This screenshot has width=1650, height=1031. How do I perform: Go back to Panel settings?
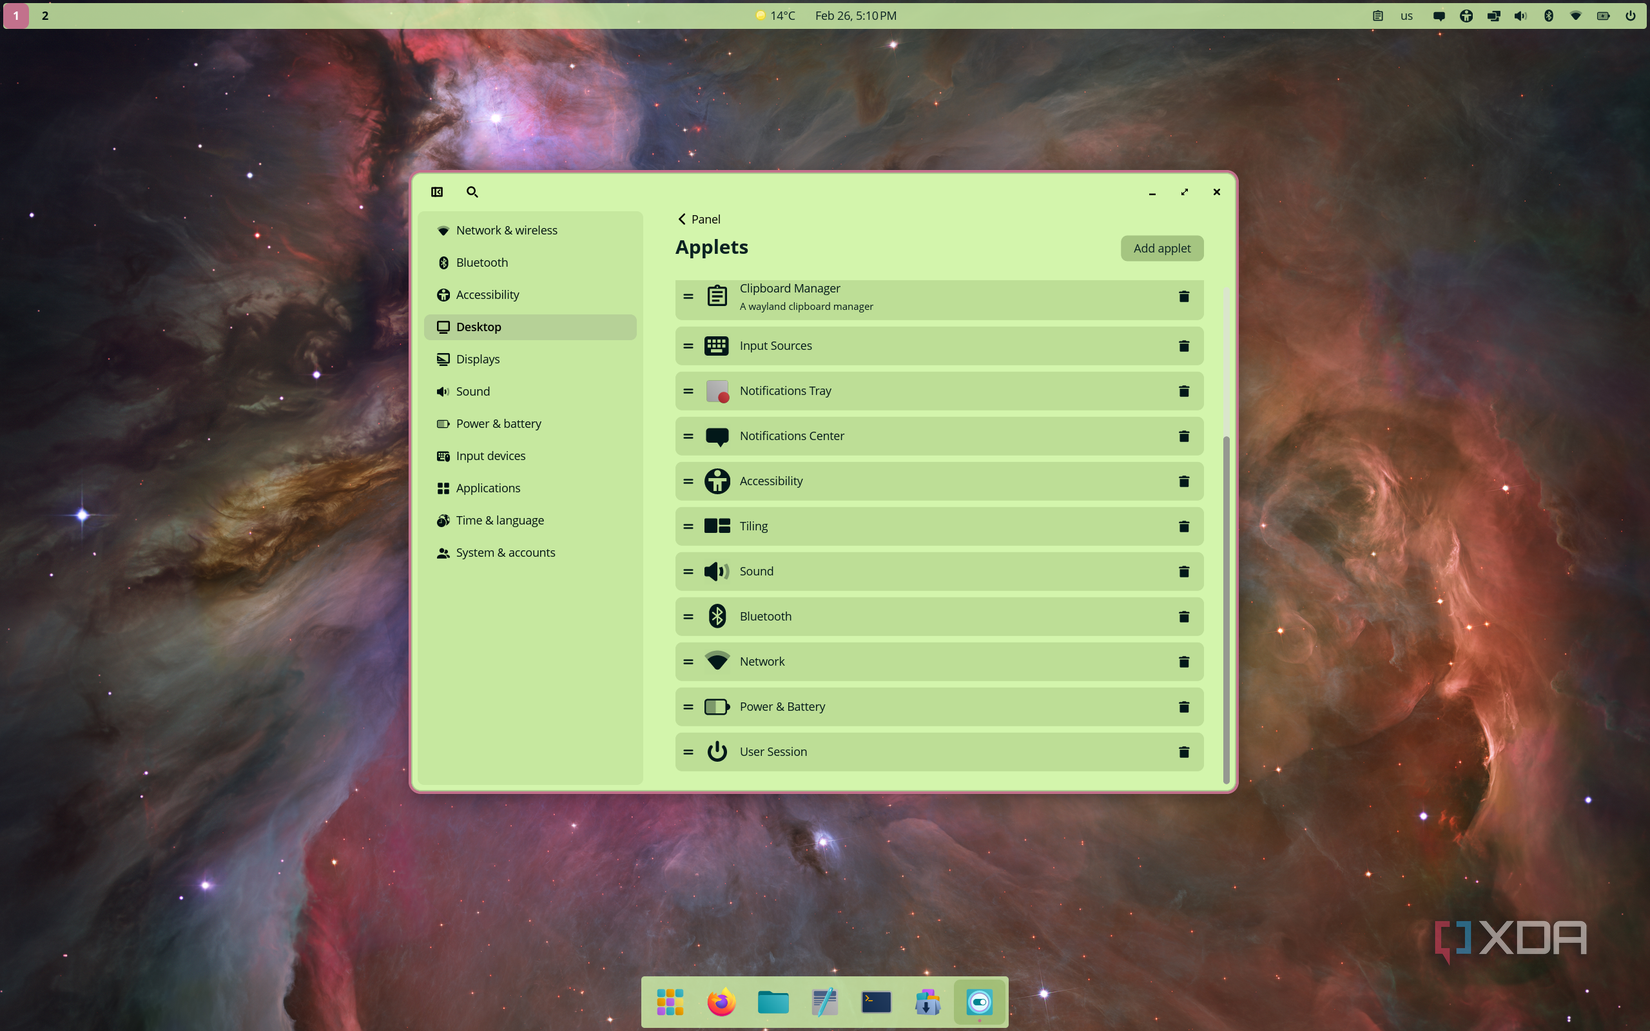point(699,219)
